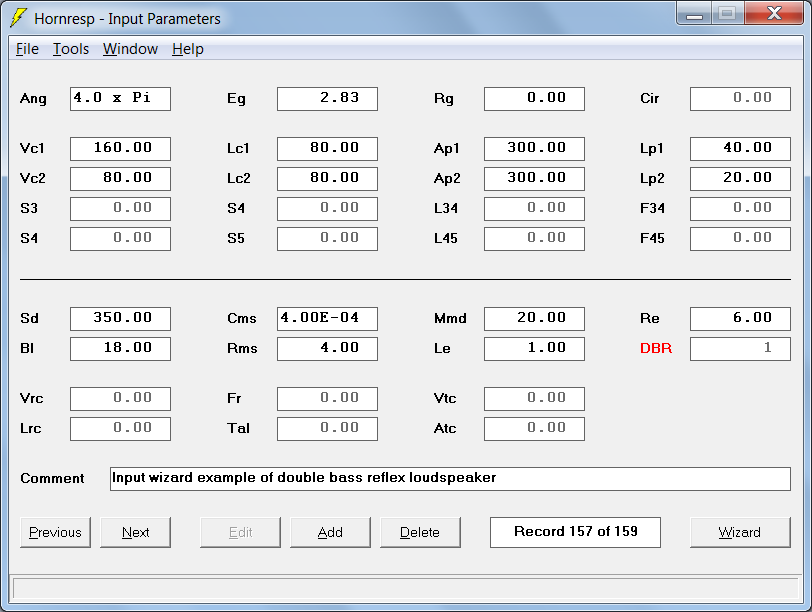This screenshot has height=612, width=812.
Task: Click the Lc2 input field
Action: click(x=327, y=179)
